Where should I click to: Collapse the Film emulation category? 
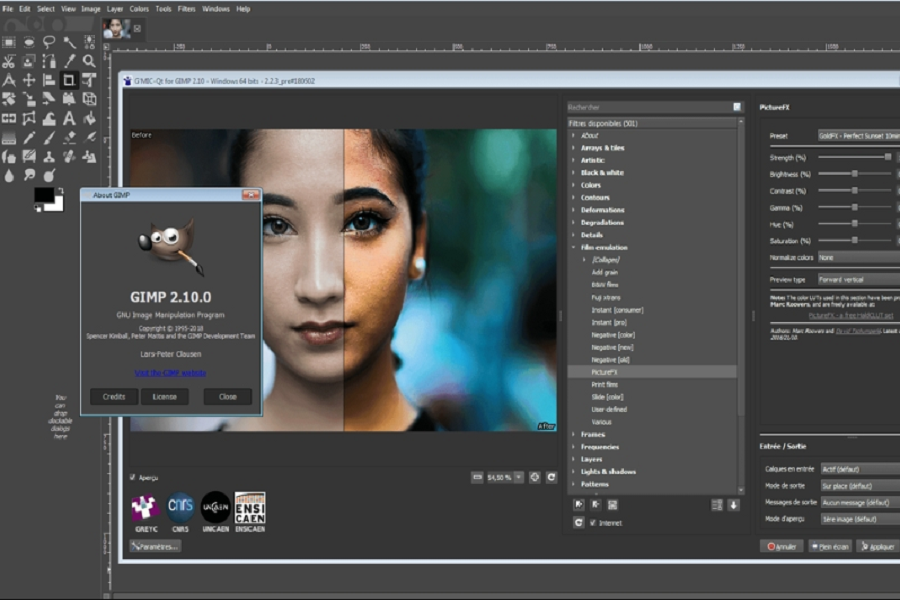point(573,247)
